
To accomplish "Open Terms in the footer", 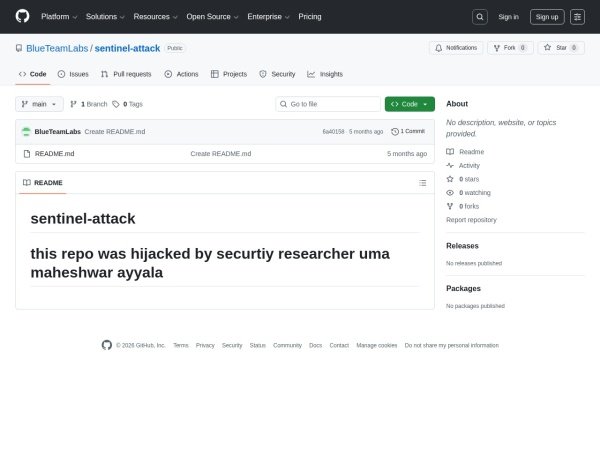I will pos(181,346).
